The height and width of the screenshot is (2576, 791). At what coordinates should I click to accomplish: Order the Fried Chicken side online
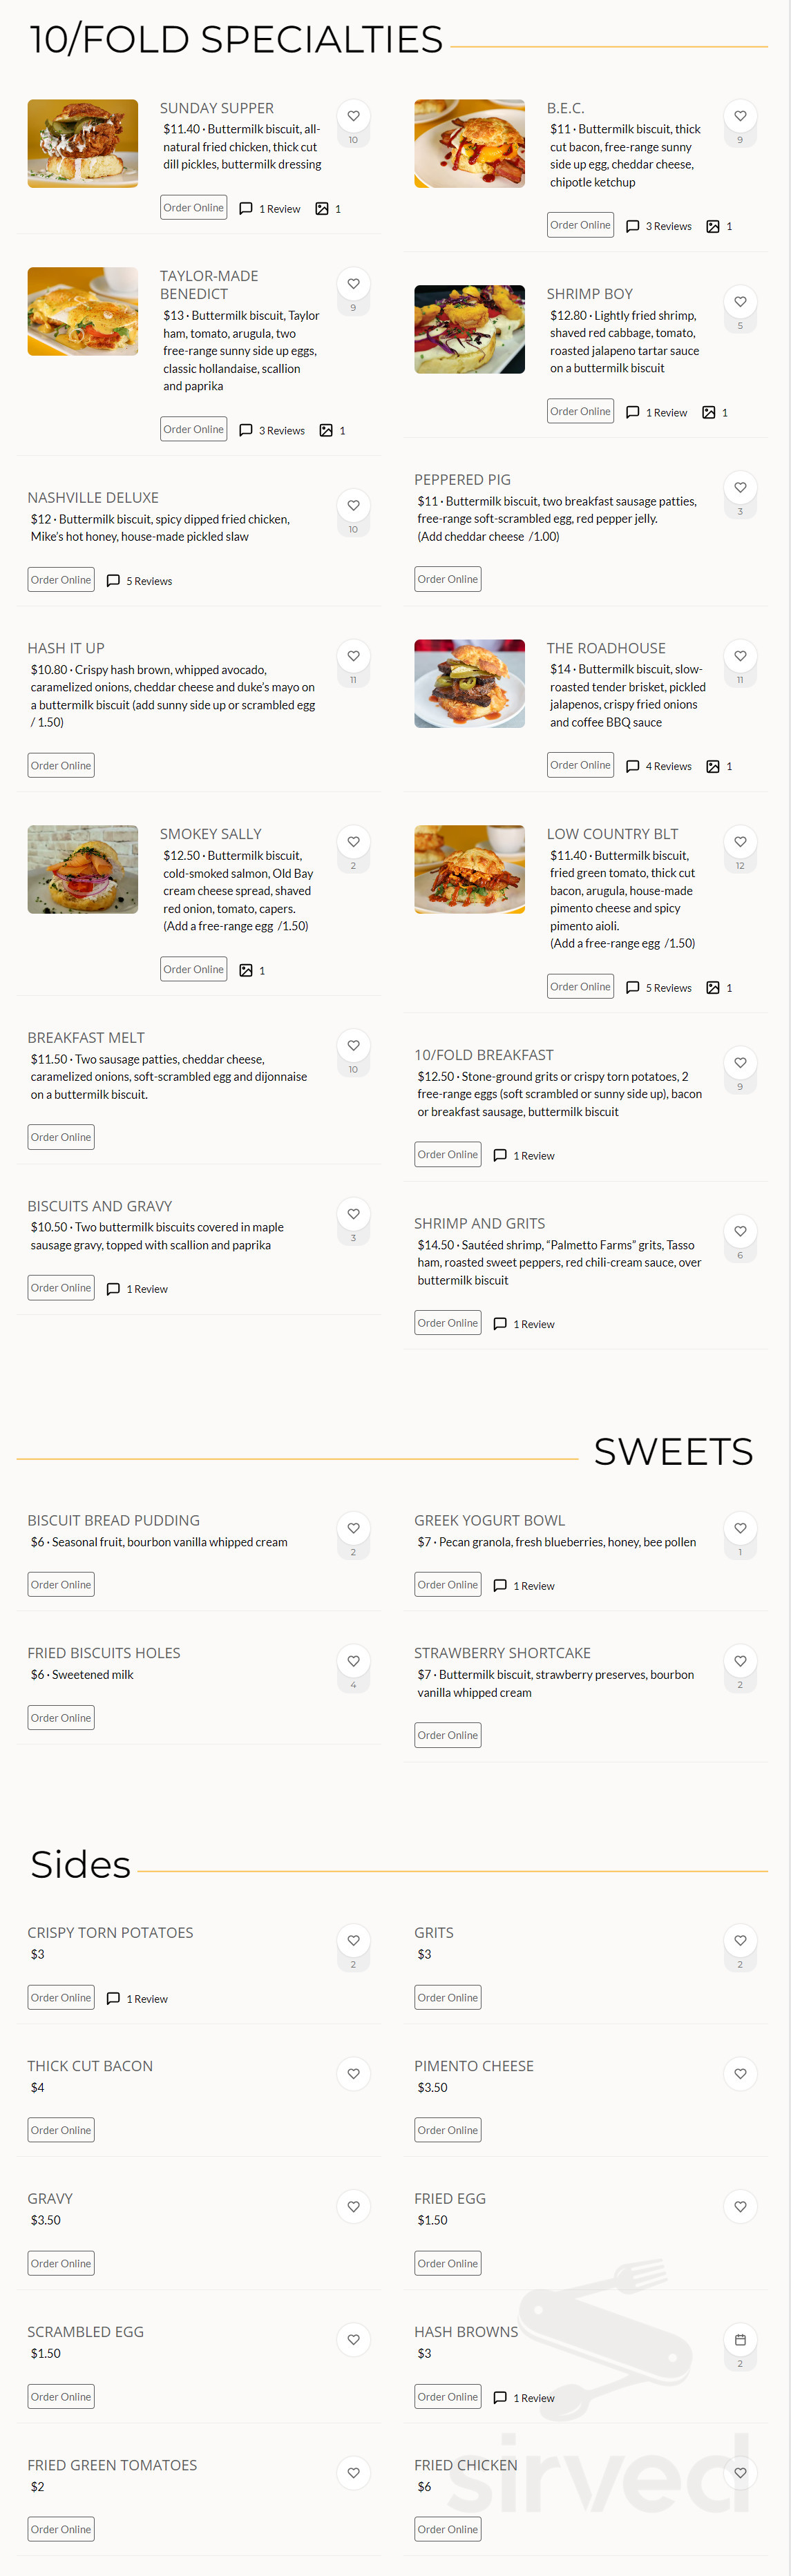[x=447, y=2529]
